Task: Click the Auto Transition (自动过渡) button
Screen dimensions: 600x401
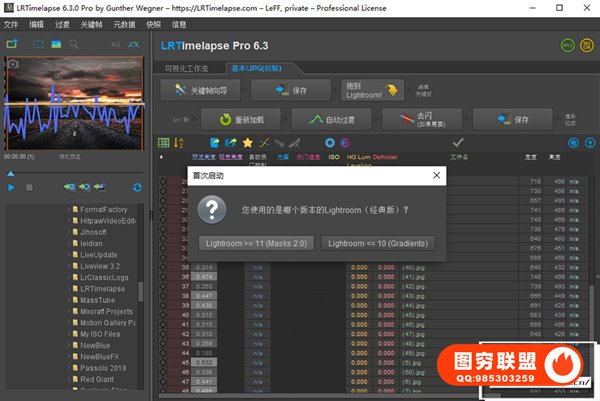Action: click(339, 119)
